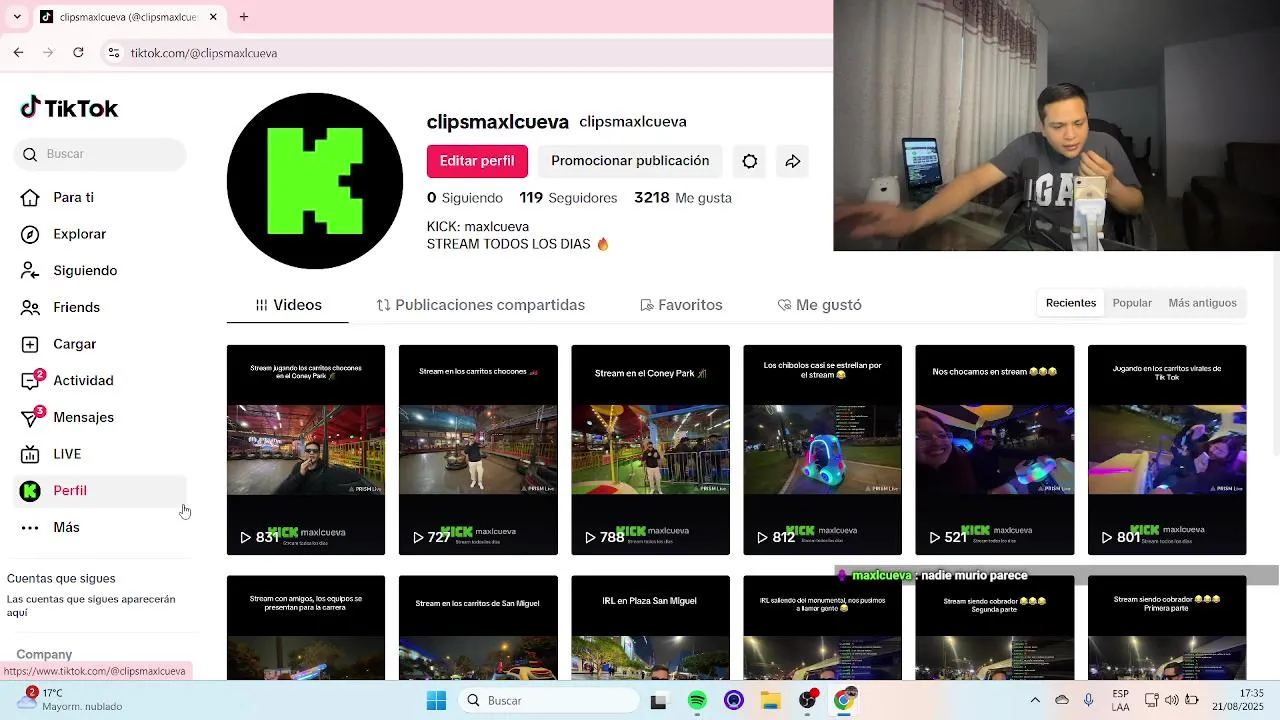Click browser back arrow

click(x=18, y=53)
